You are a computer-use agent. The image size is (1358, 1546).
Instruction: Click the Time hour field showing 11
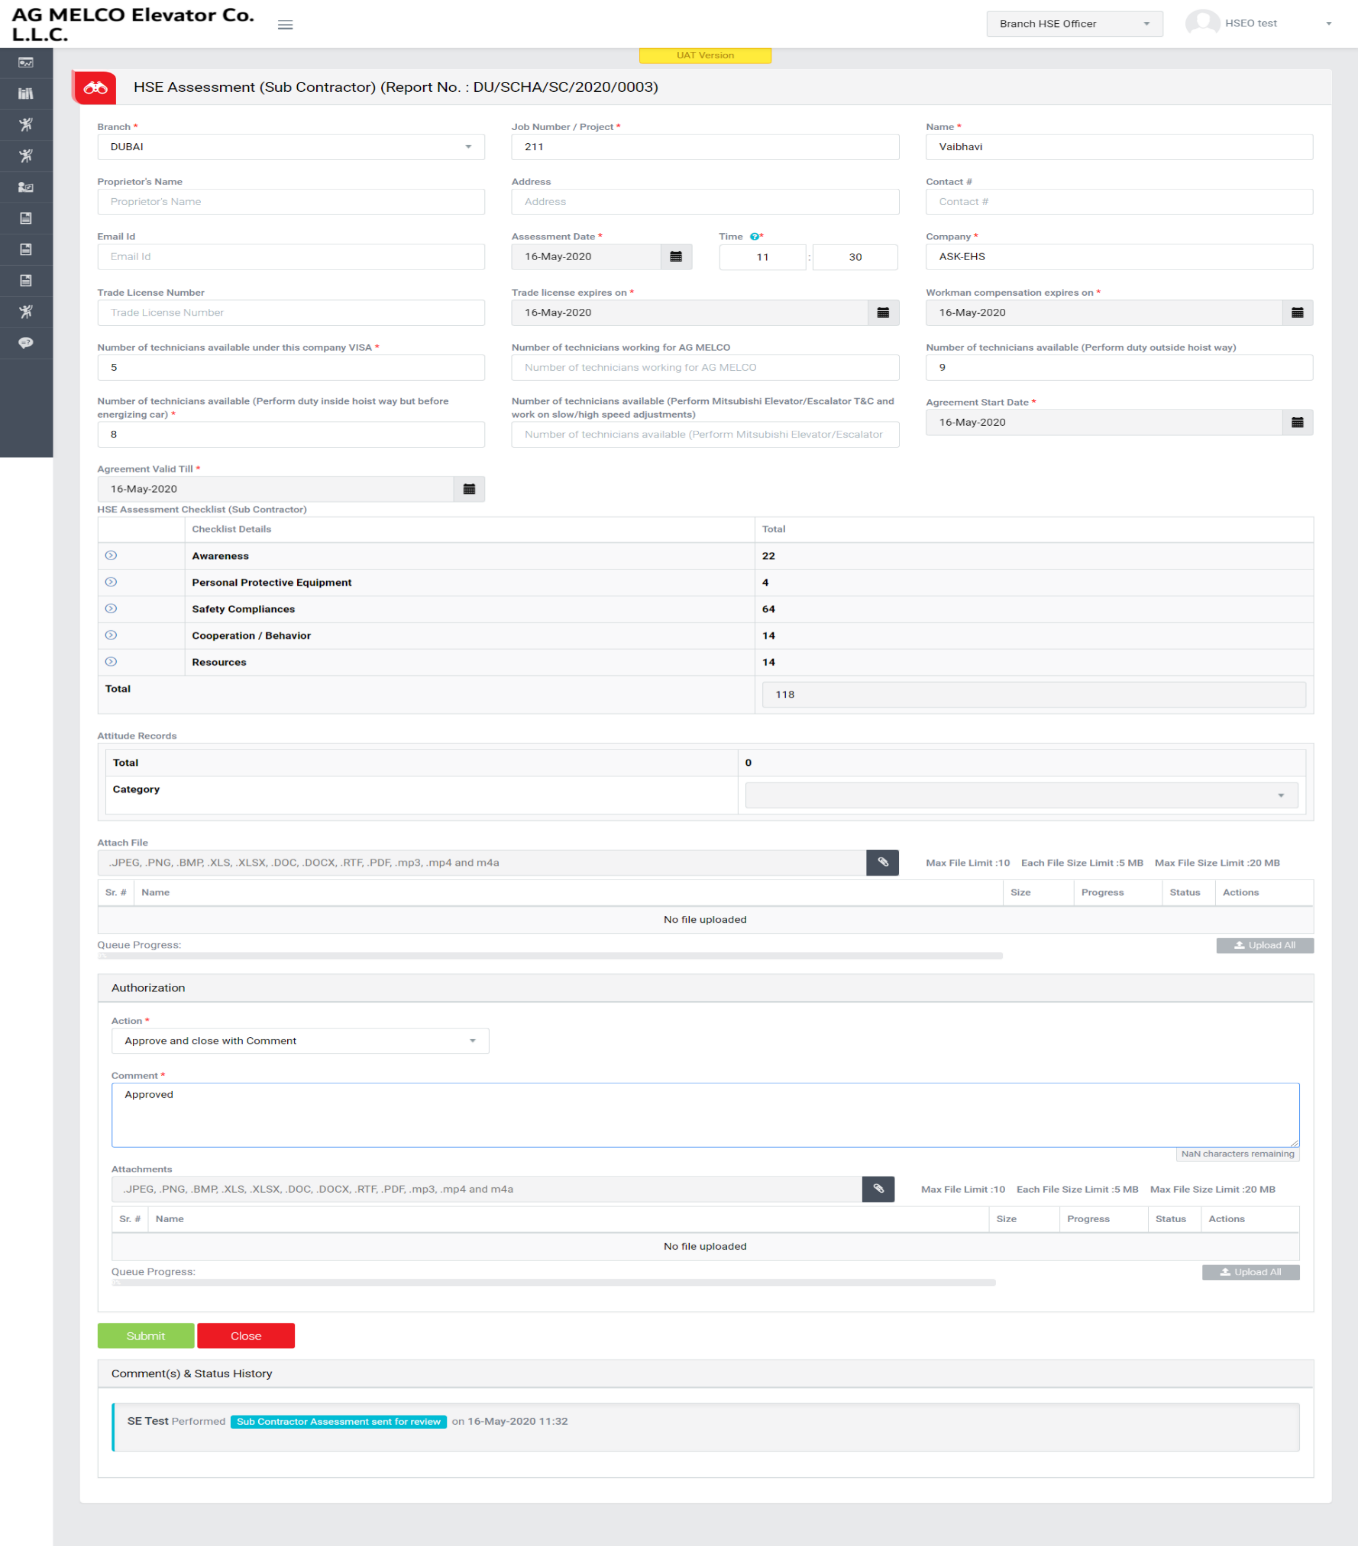click(x=762, y=257)
